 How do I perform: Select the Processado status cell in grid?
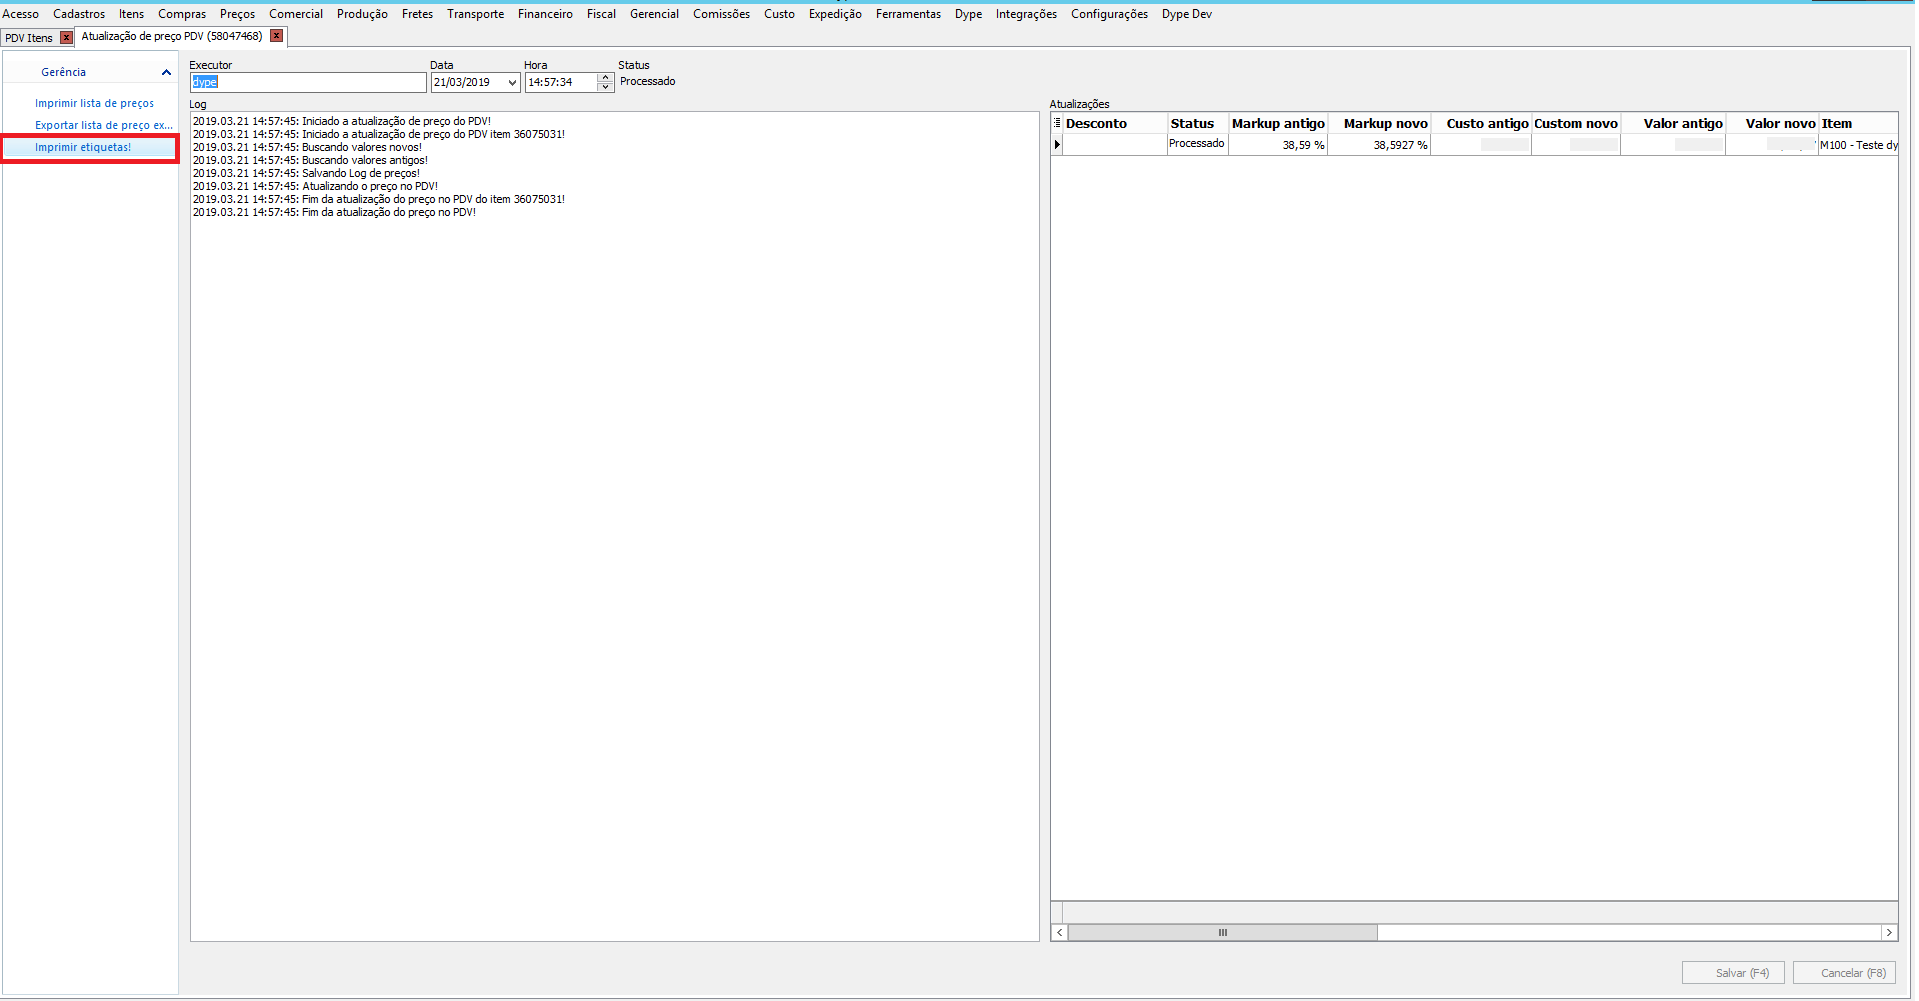click(x=1197, y=144)
